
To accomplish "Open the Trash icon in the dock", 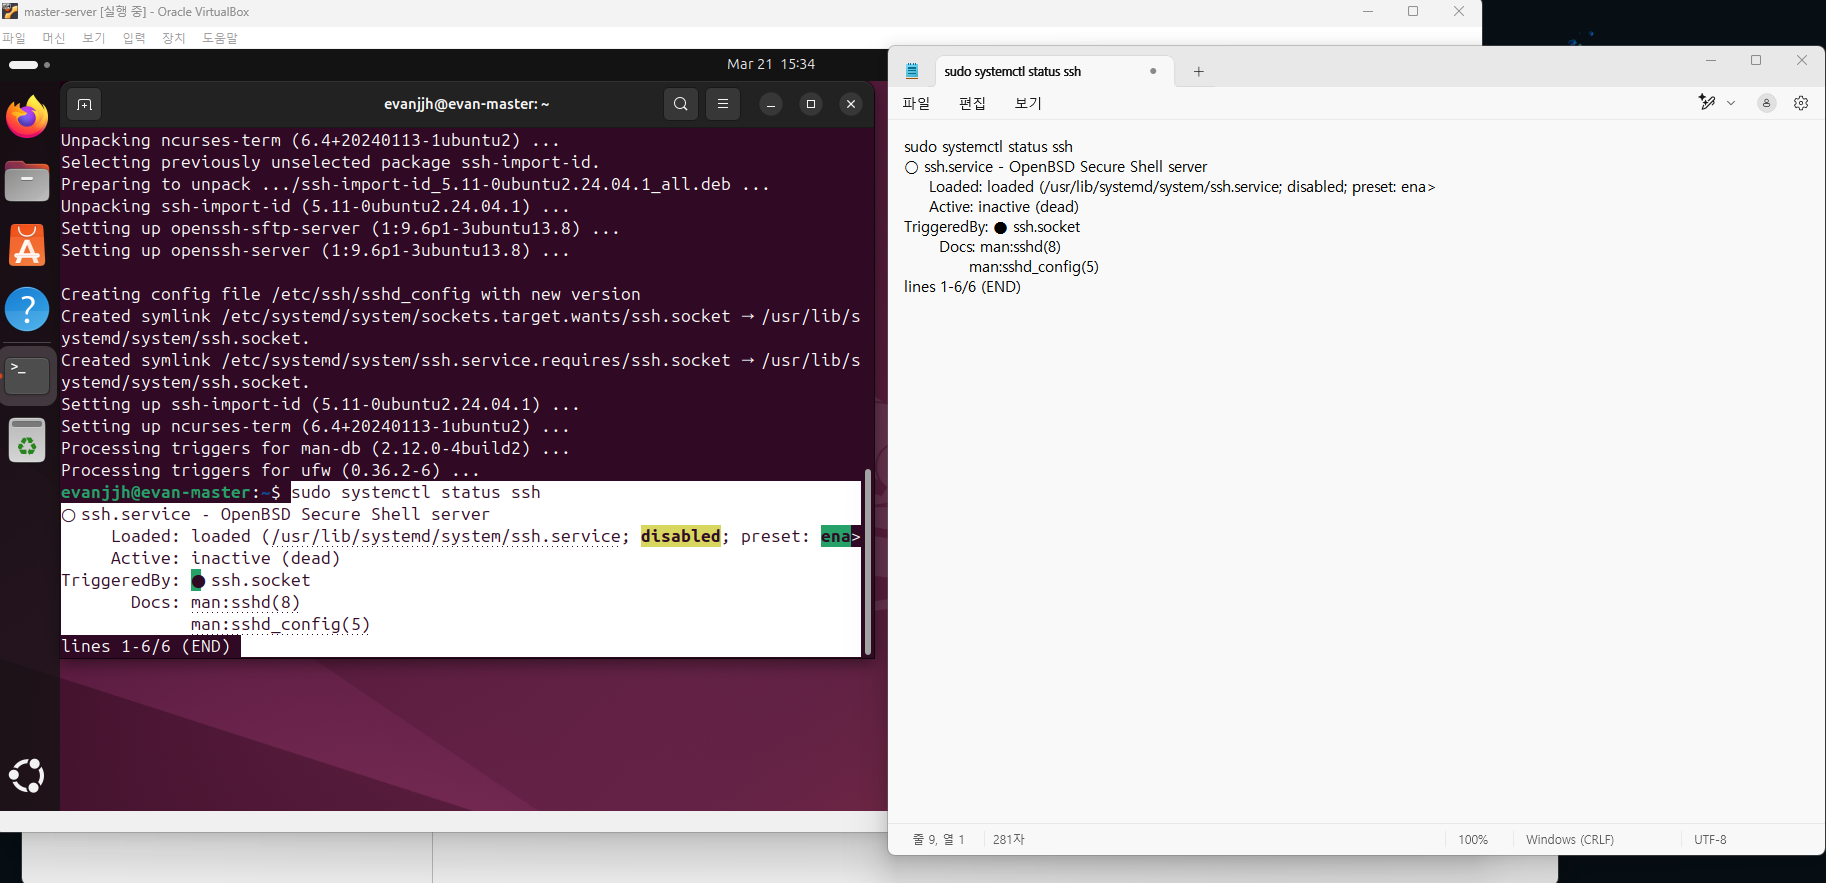I will 27,440.
